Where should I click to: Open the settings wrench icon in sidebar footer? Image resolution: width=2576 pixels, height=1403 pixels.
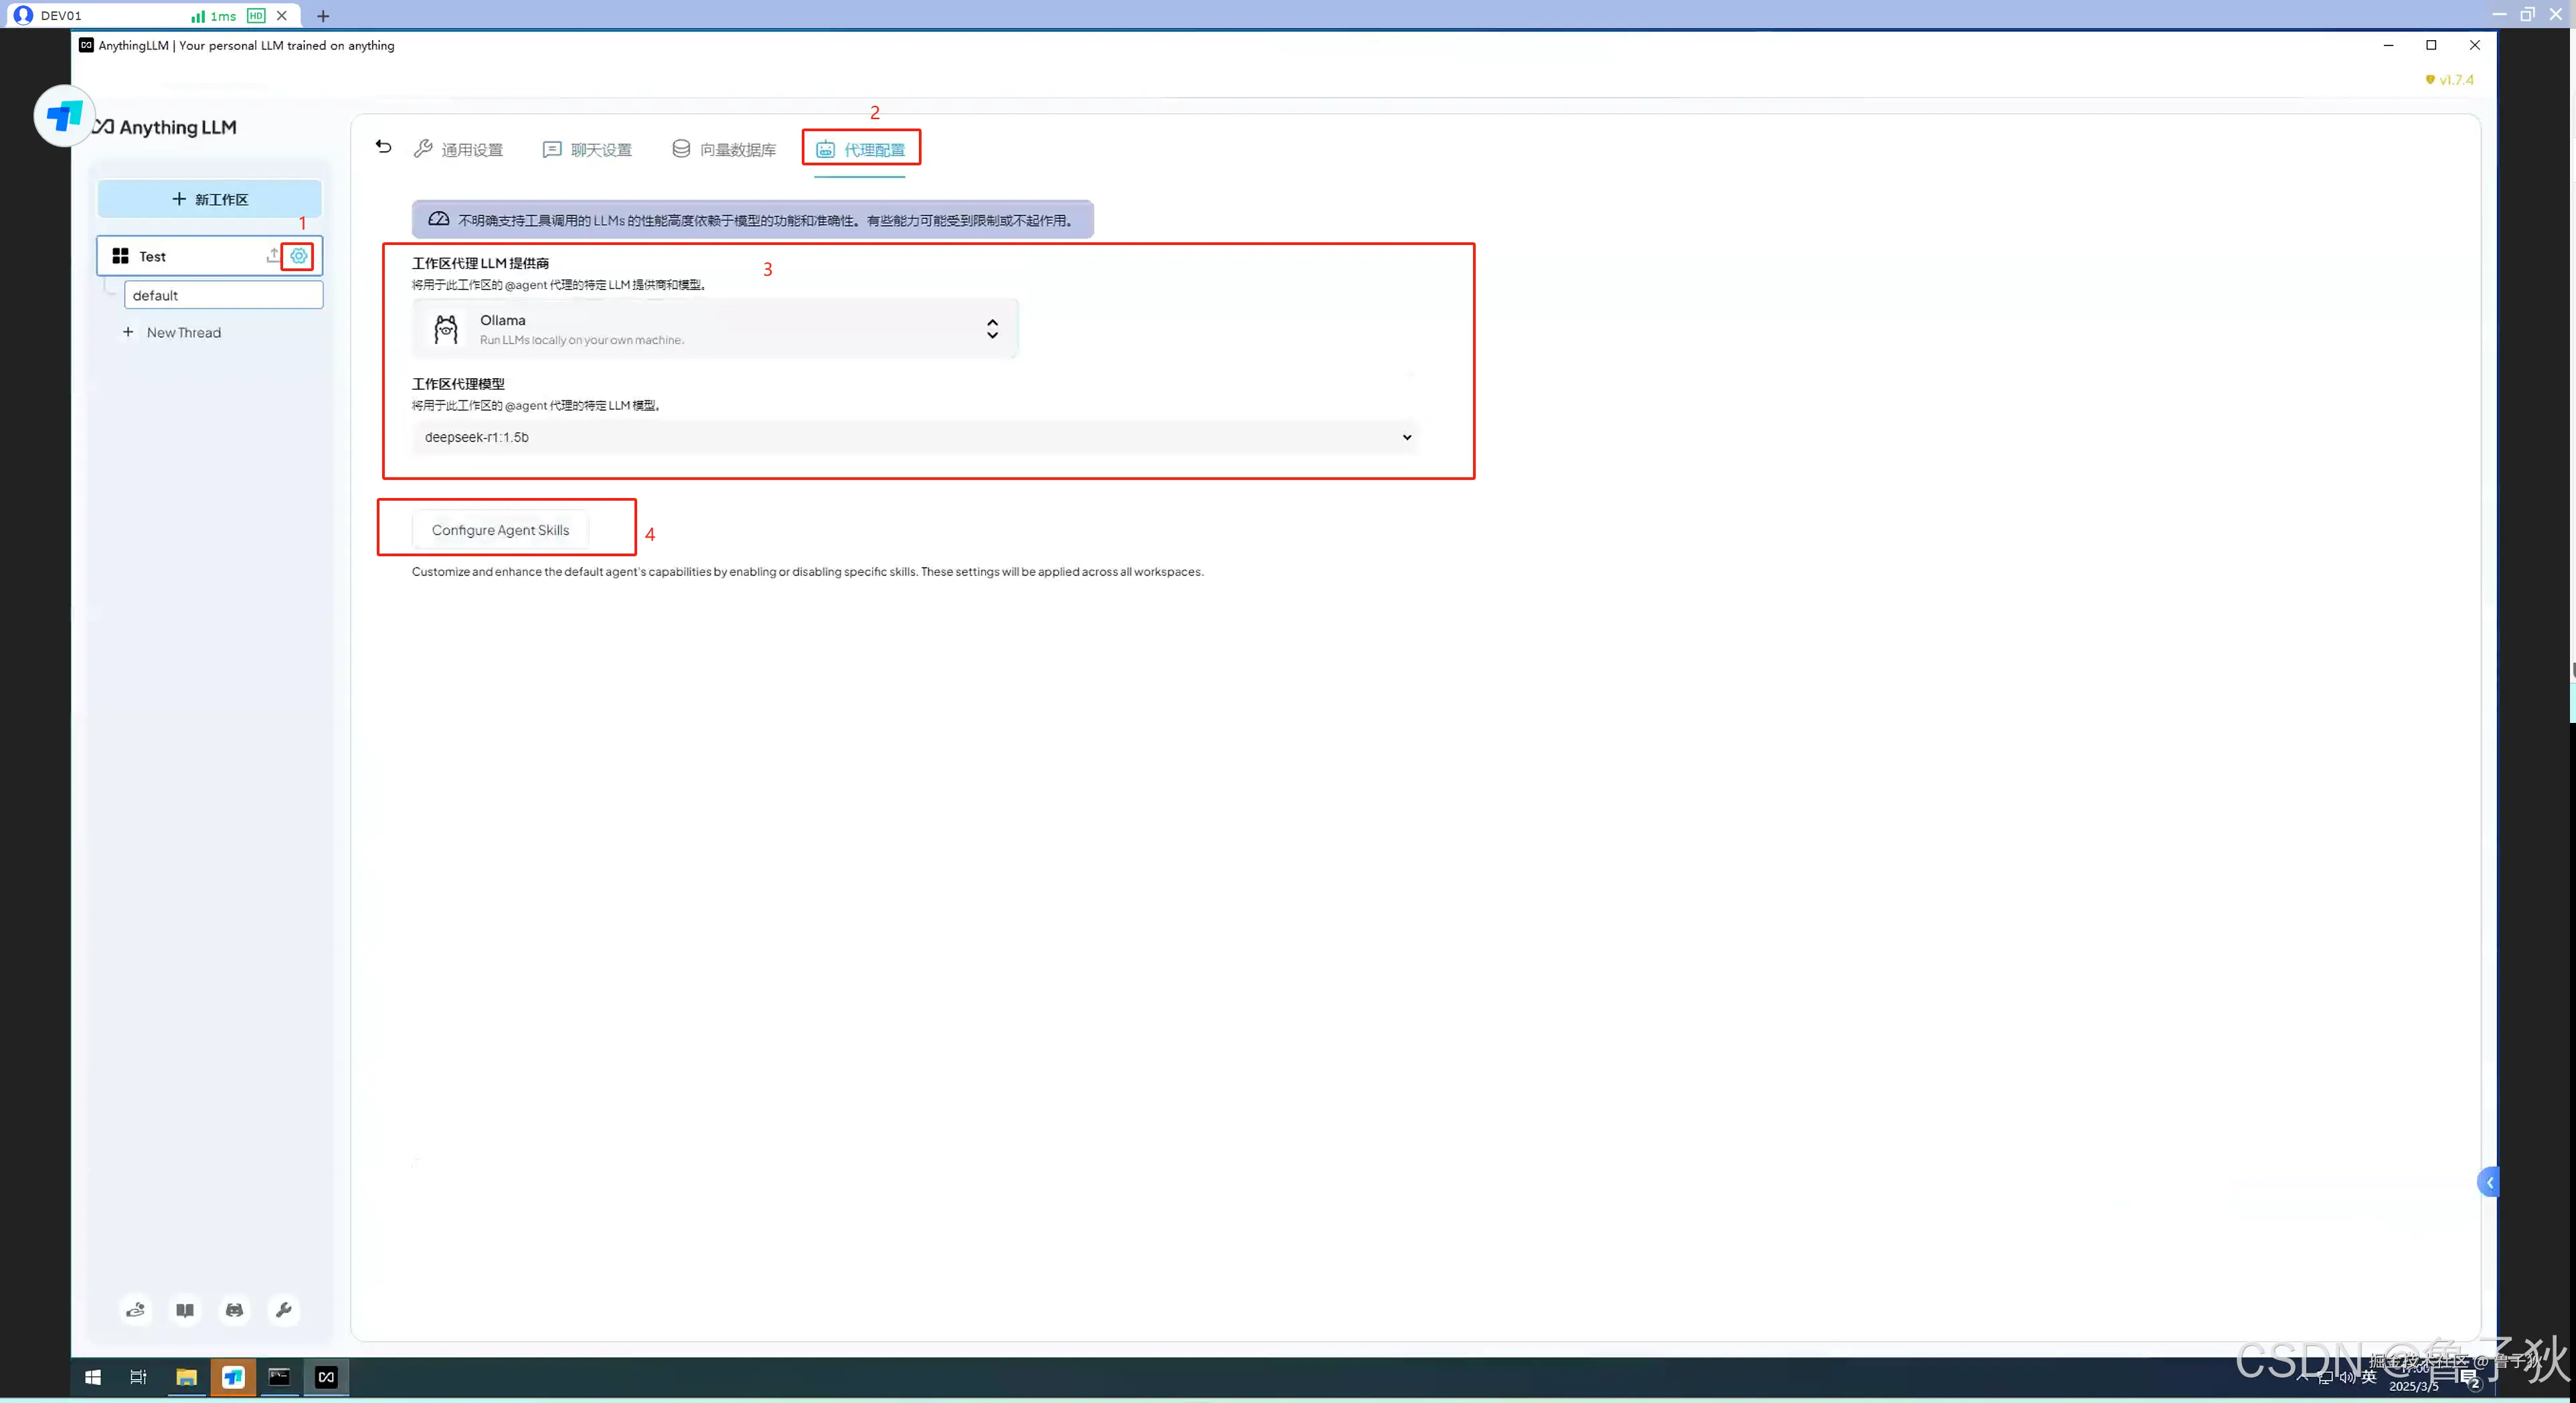pos(283,1309)
